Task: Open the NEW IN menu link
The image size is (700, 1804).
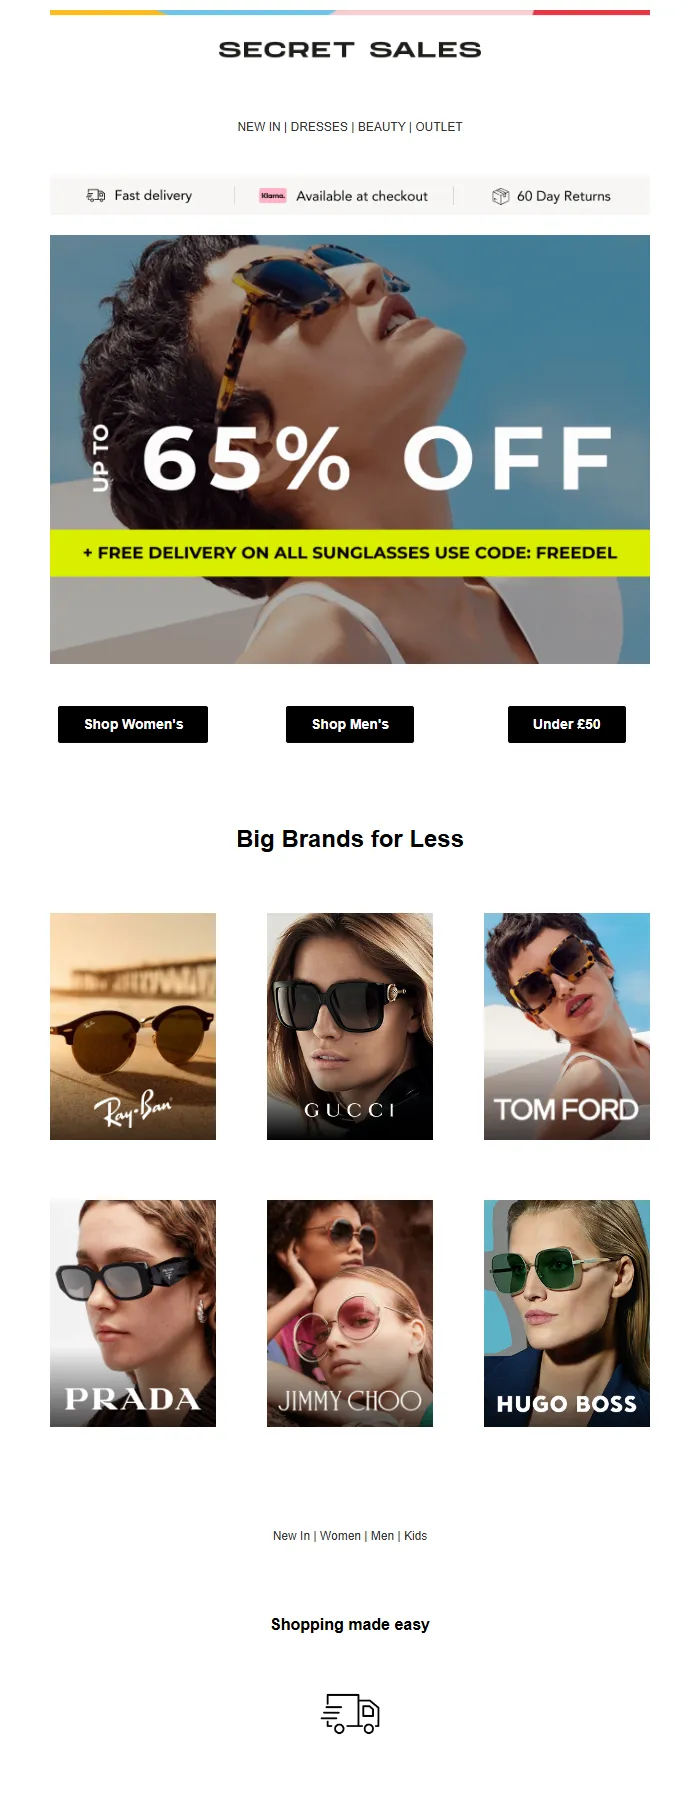Action: point(259,127)
